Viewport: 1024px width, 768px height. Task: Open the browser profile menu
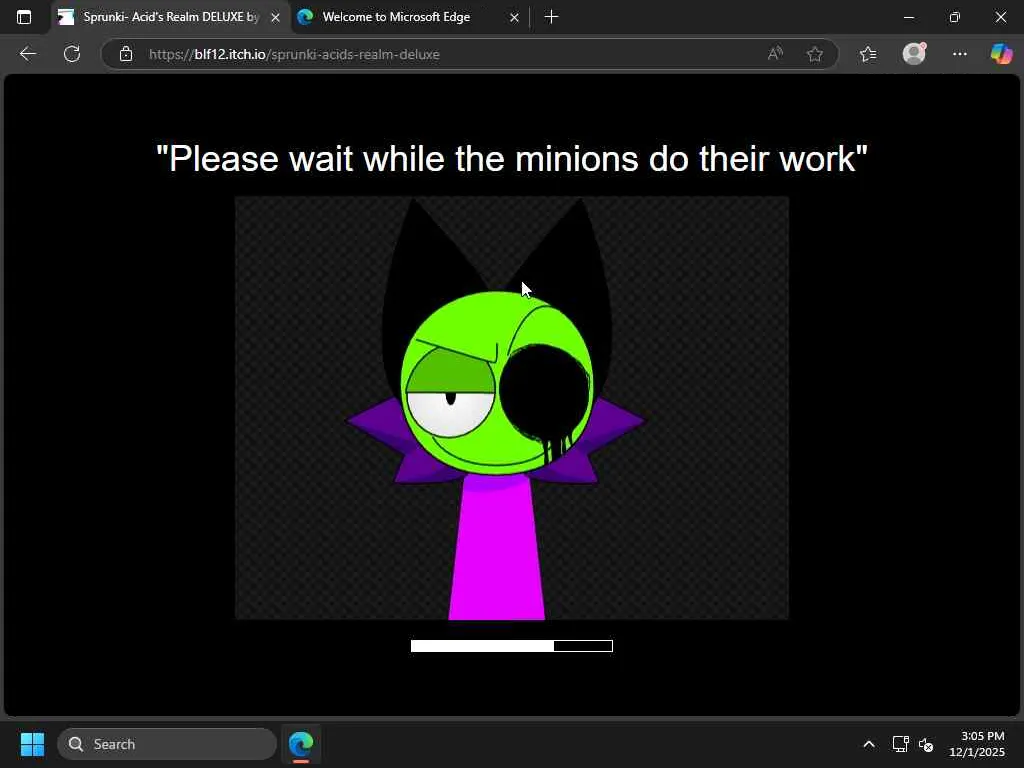914,54
